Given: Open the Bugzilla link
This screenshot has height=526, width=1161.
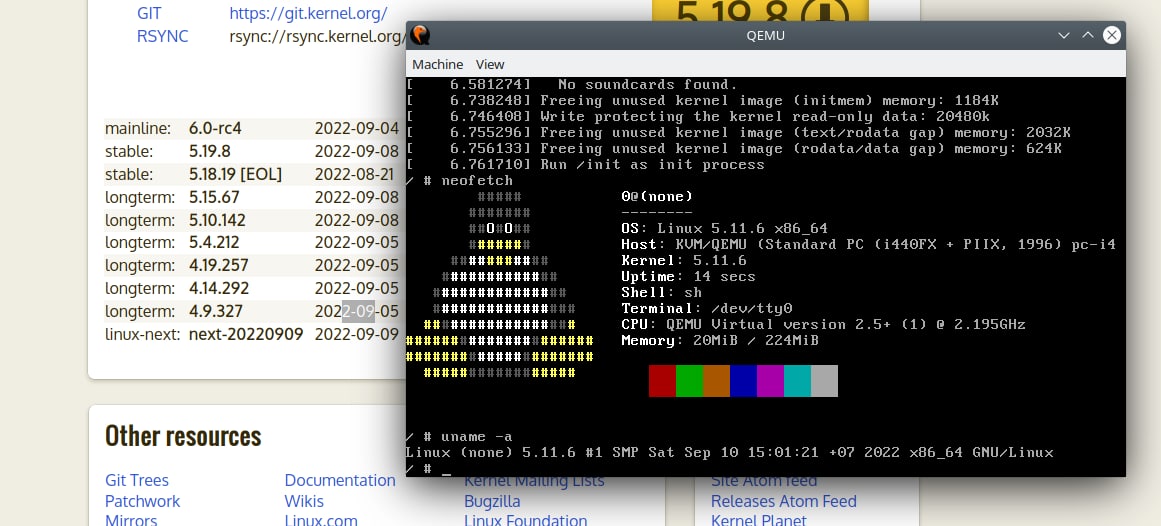Looking at the screenshot, I should (x=492, y=501).
